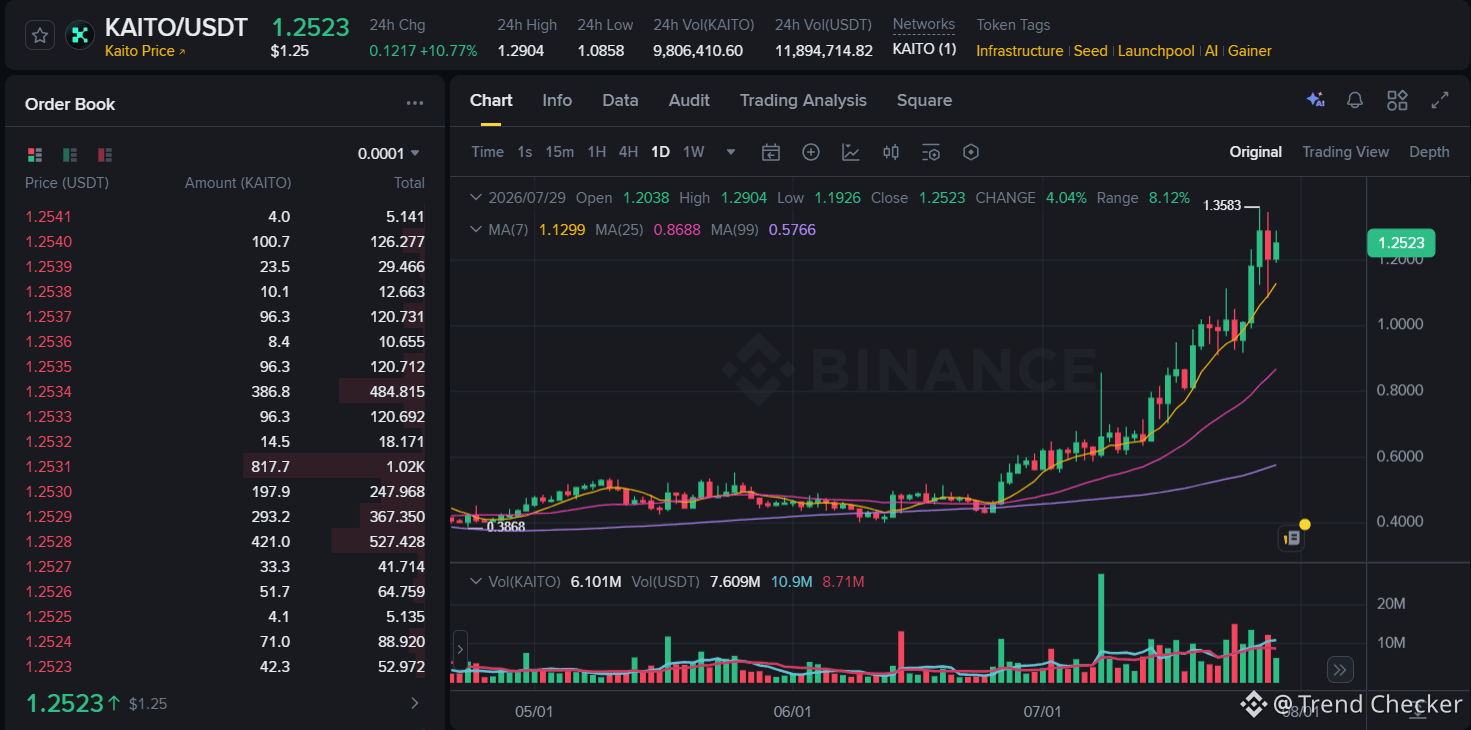Image resolution: width=1471 pixels, height=730 pixels.
Task: Open the calendar date range tool
Action: click(x=771, y=152)
